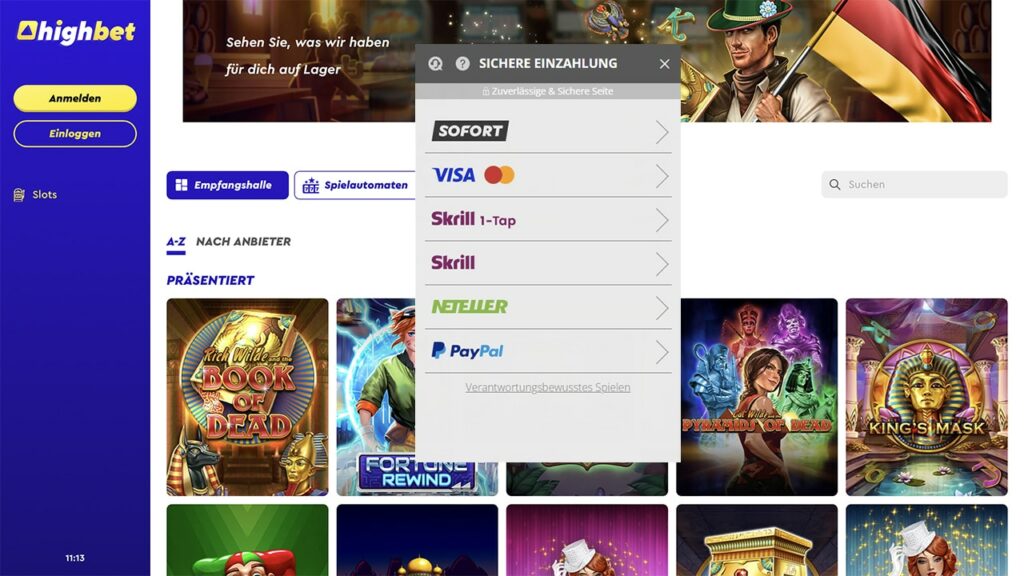Click the question mark help icon

point(462,63)
